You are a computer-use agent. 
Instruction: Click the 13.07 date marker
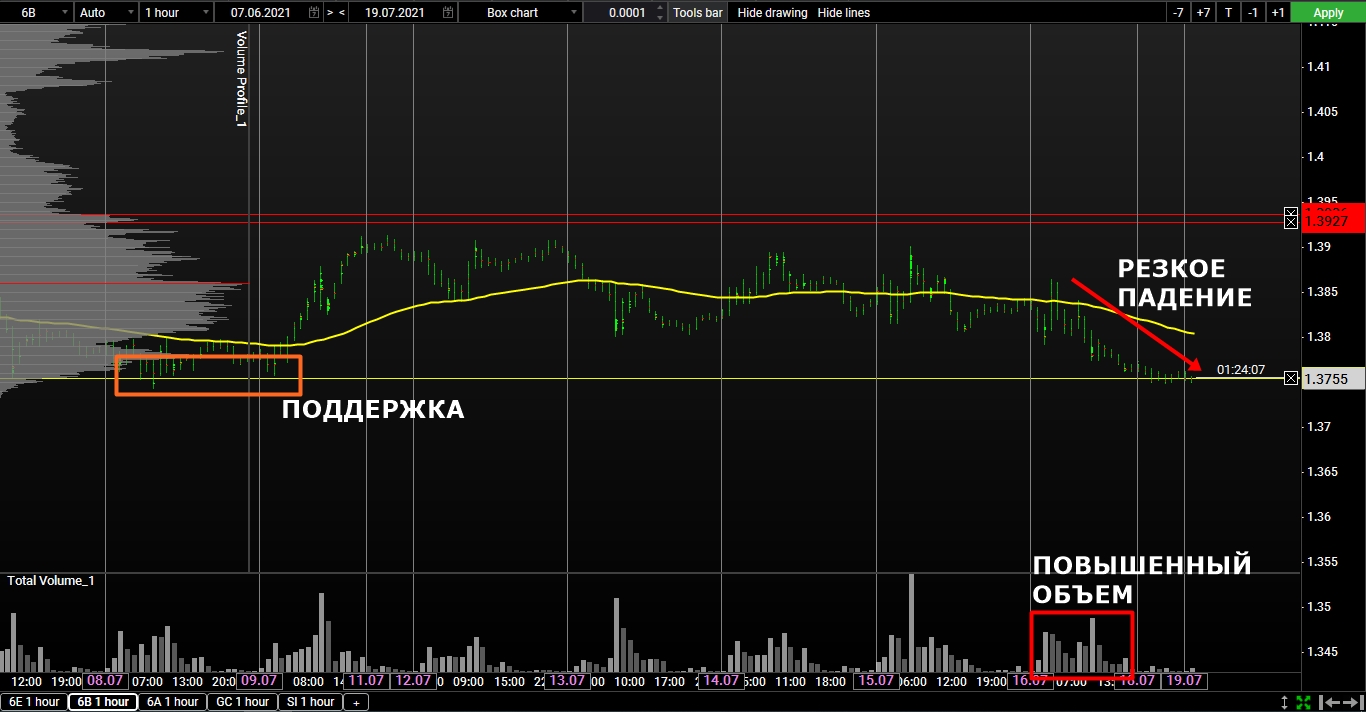coord(566,680)
